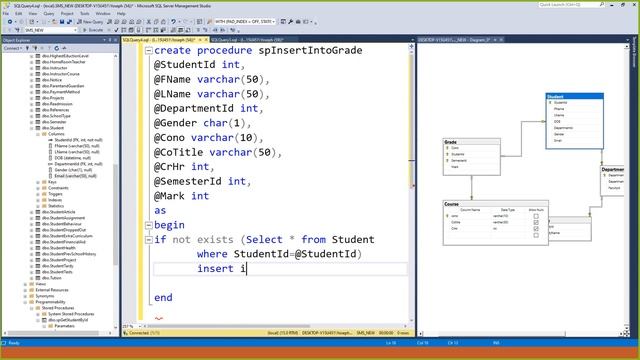
Task: Expand the dbo.Instructor table node
Action: click(x=32, y=68)
